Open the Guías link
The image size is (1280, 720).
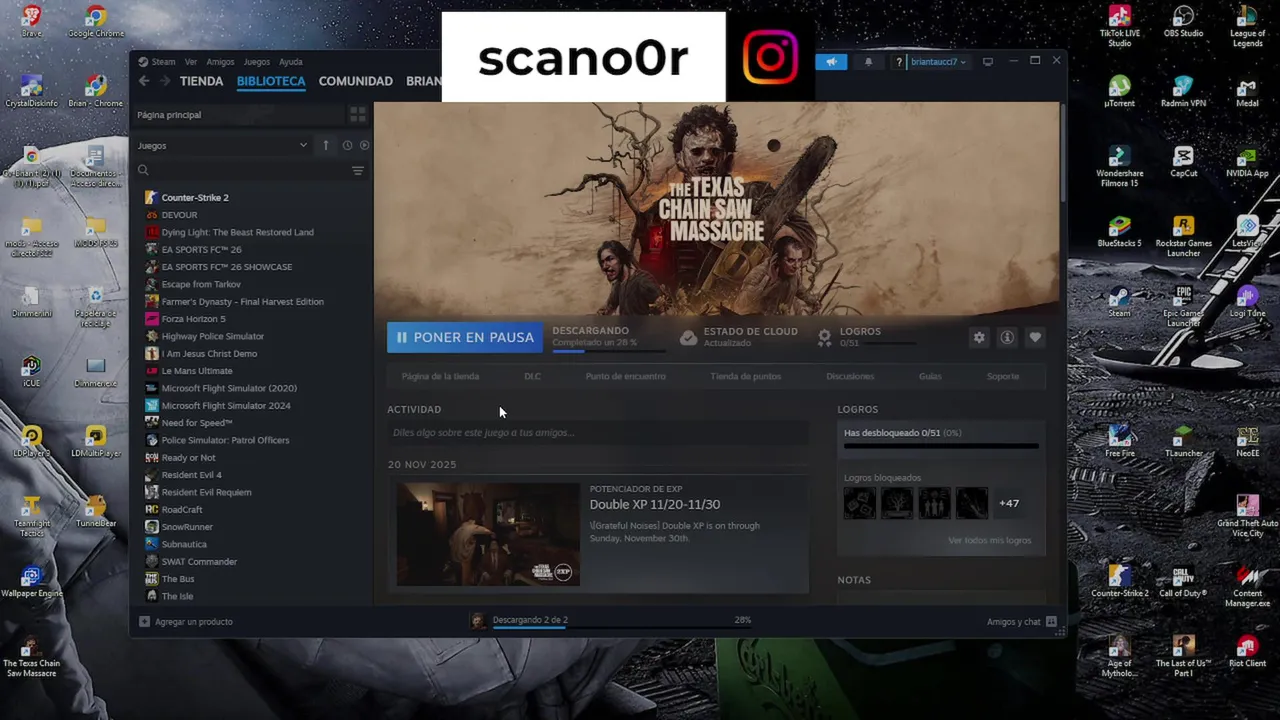tap(930, 377)
